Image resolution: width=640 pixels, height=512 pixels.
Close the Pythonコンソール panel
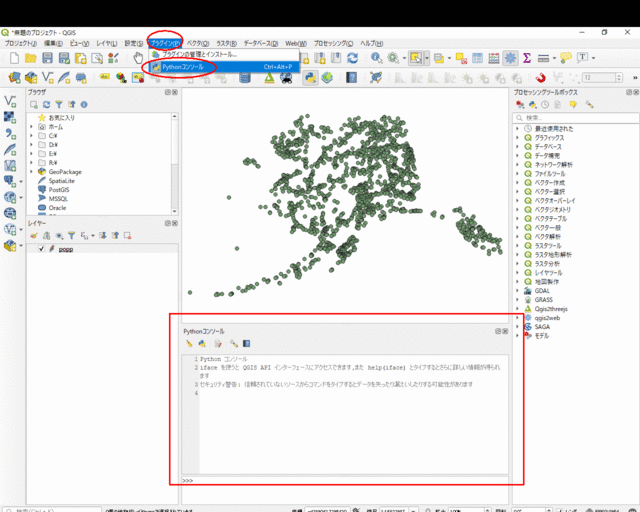tap(505, 331)
